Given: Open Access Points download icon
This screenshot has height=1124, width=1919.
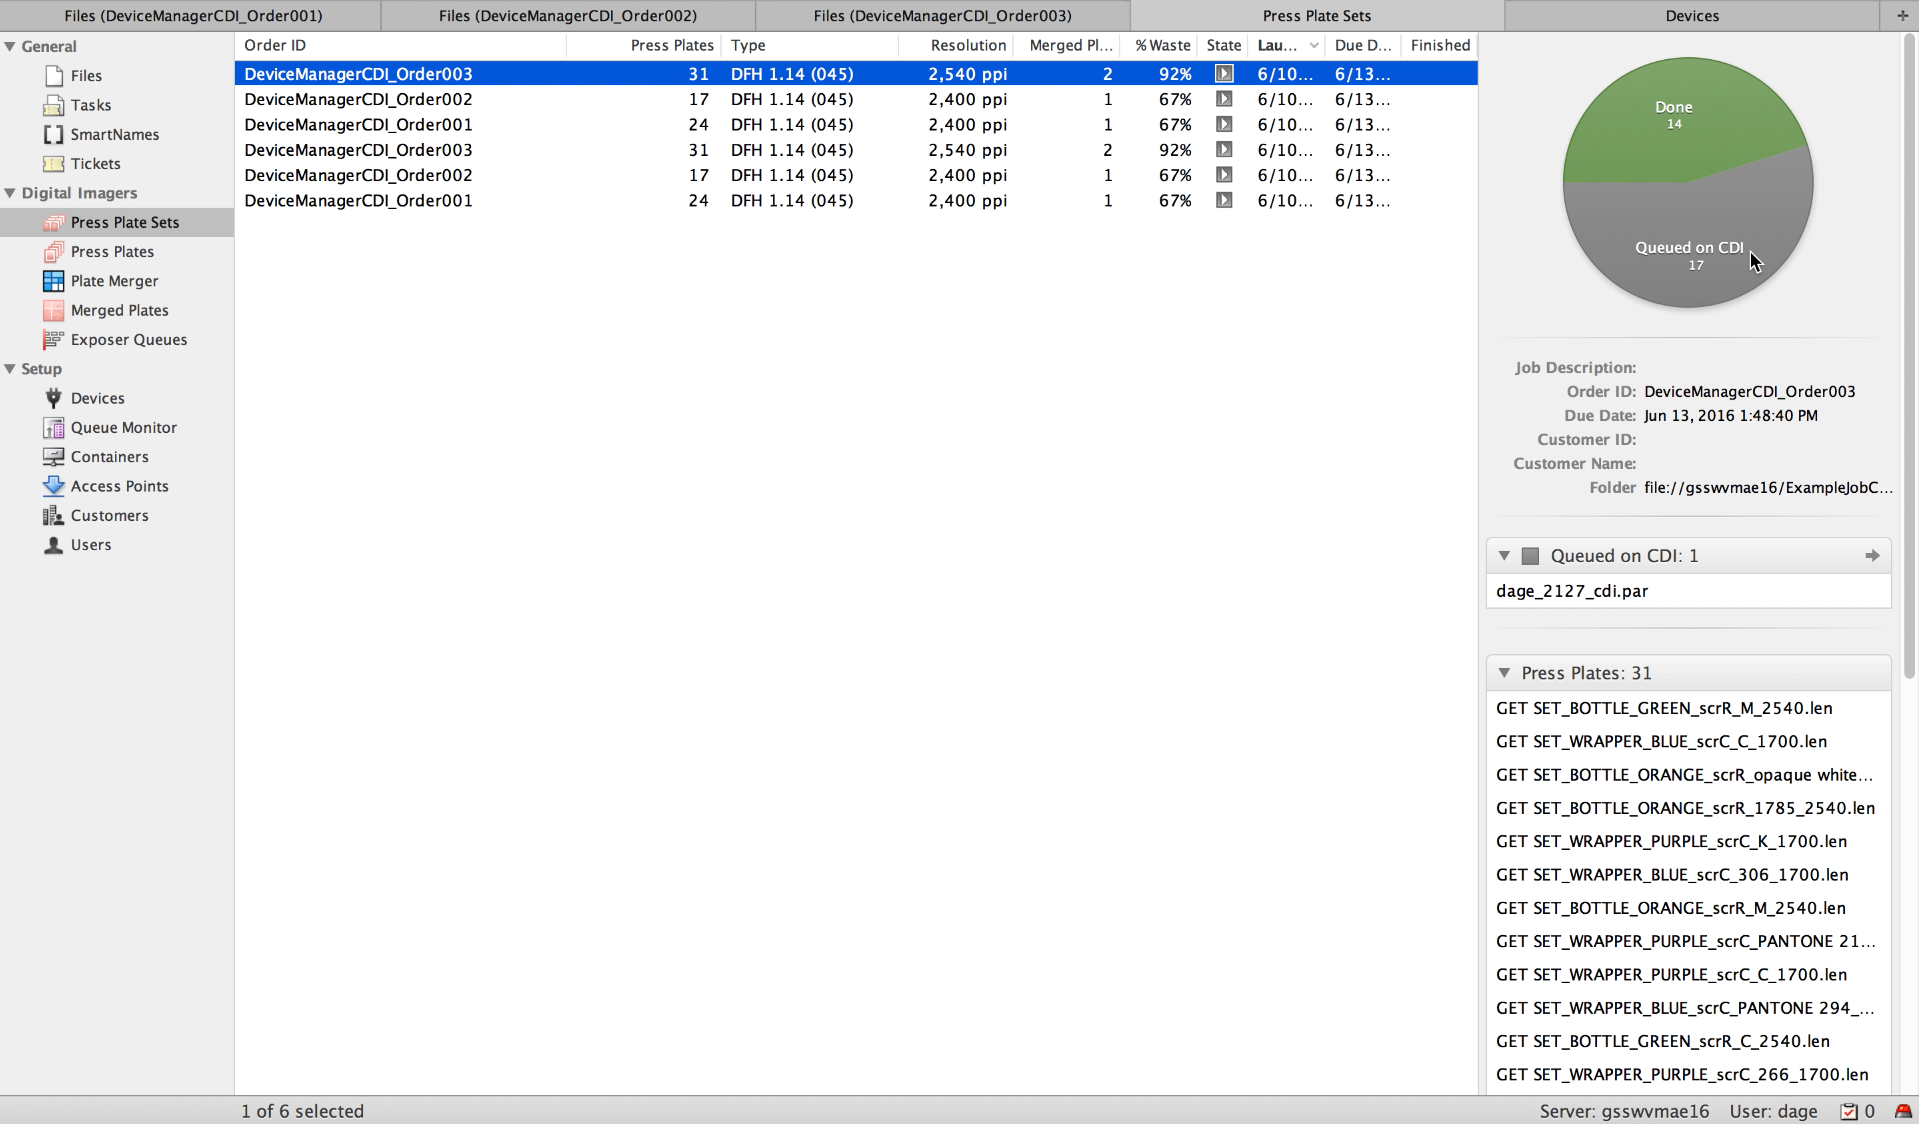Looking at the screenshot, I should [x=53, y=486].
